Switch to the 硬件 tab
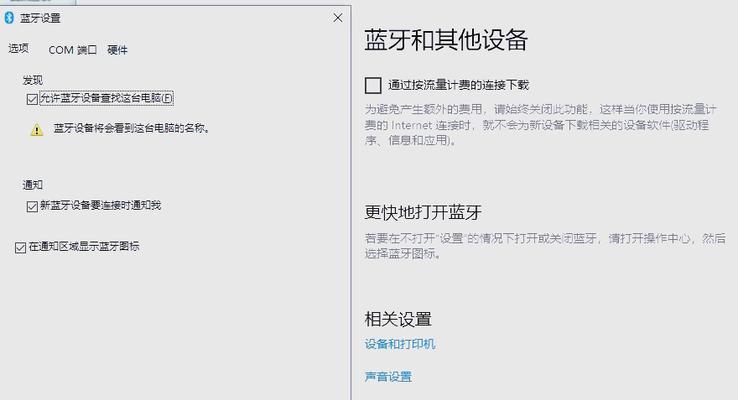738x400 pixels. (x=117, y=50)
